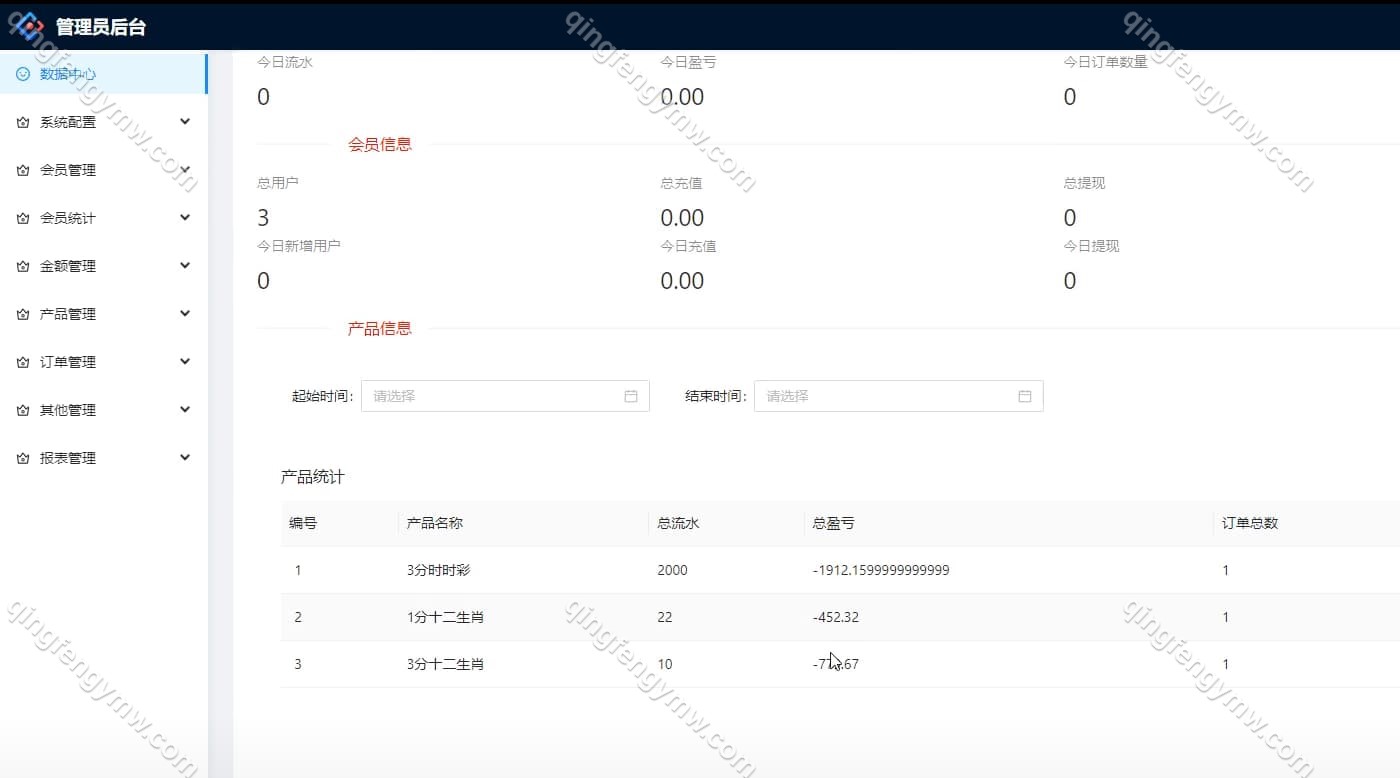1400x778 pixels.
Task: Click the admin backend logo icon
Action: [27, 26]
